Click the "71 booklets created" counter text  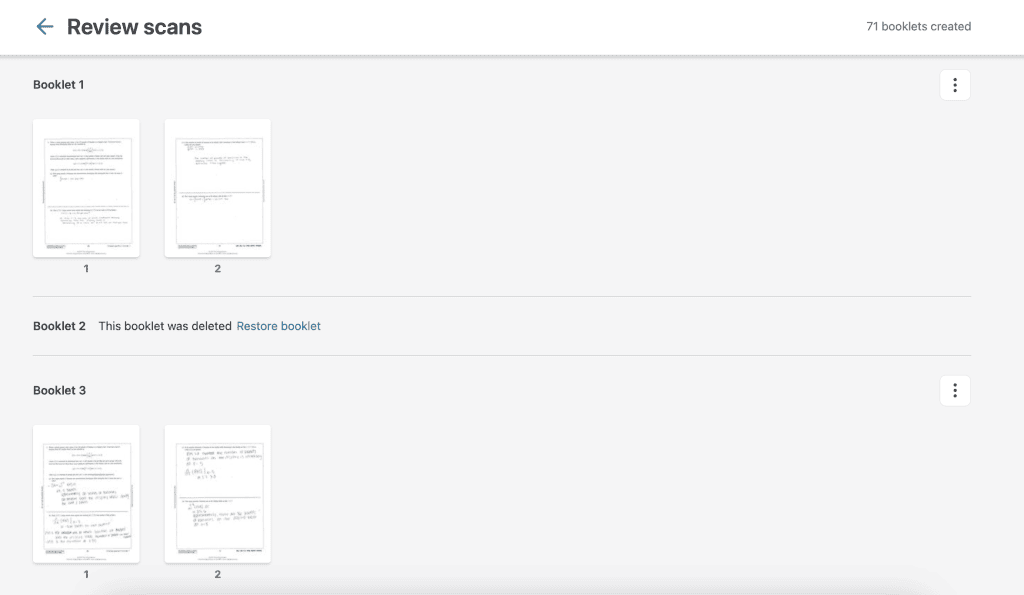pos(918,27)
